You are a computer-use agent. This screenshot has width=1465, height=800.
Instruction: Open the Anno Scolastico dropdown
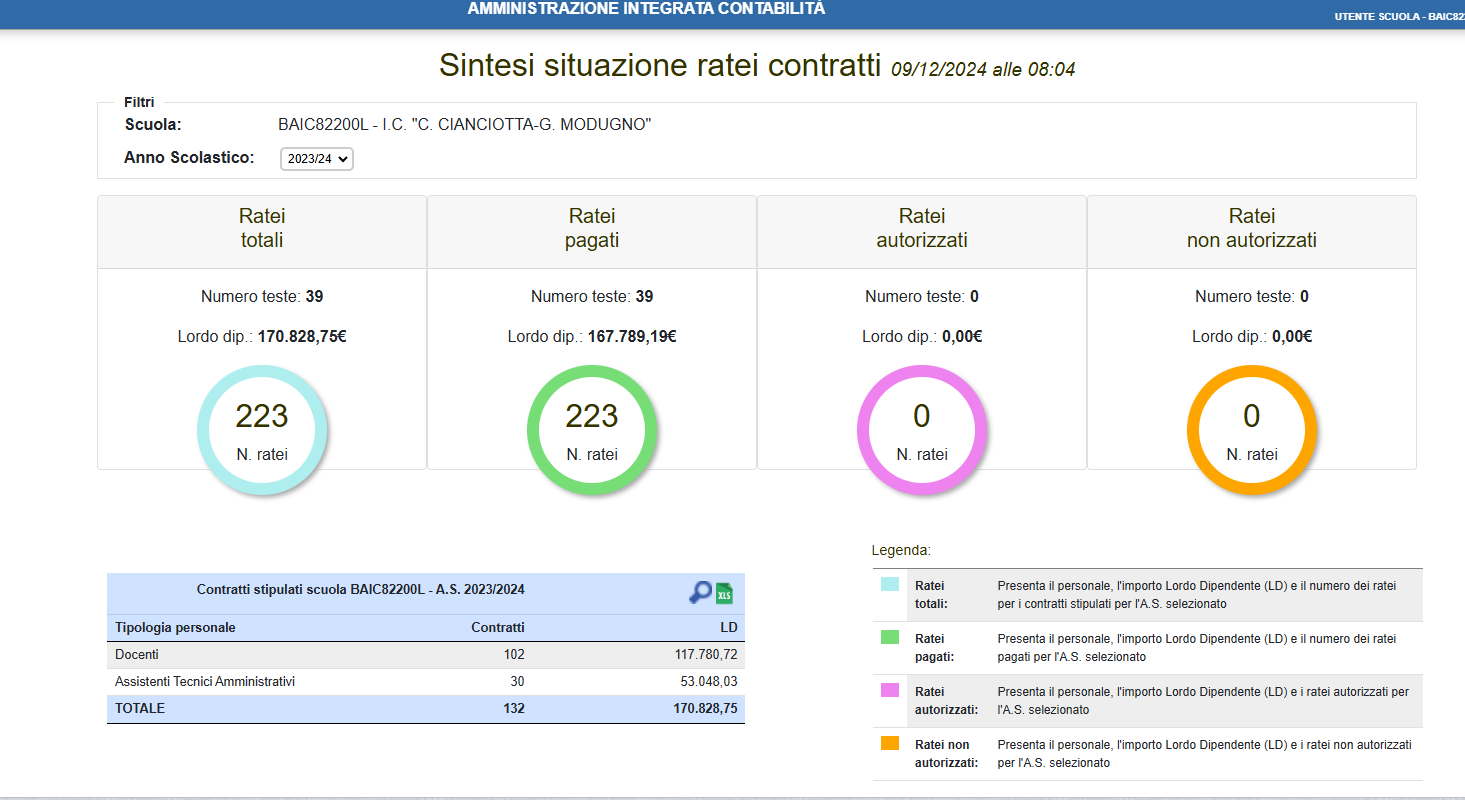tap(316, 159)
